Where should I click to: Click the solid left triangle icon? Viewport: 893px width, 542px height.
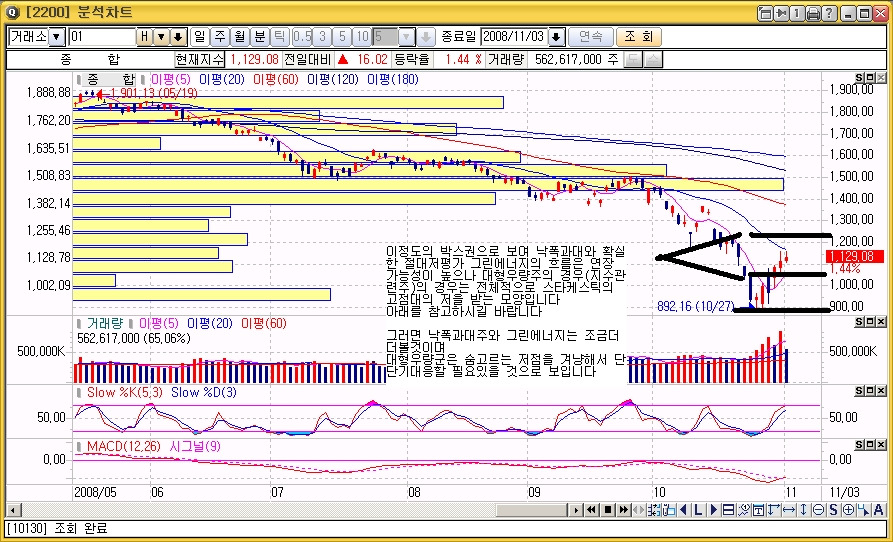(x=683, y=510)
